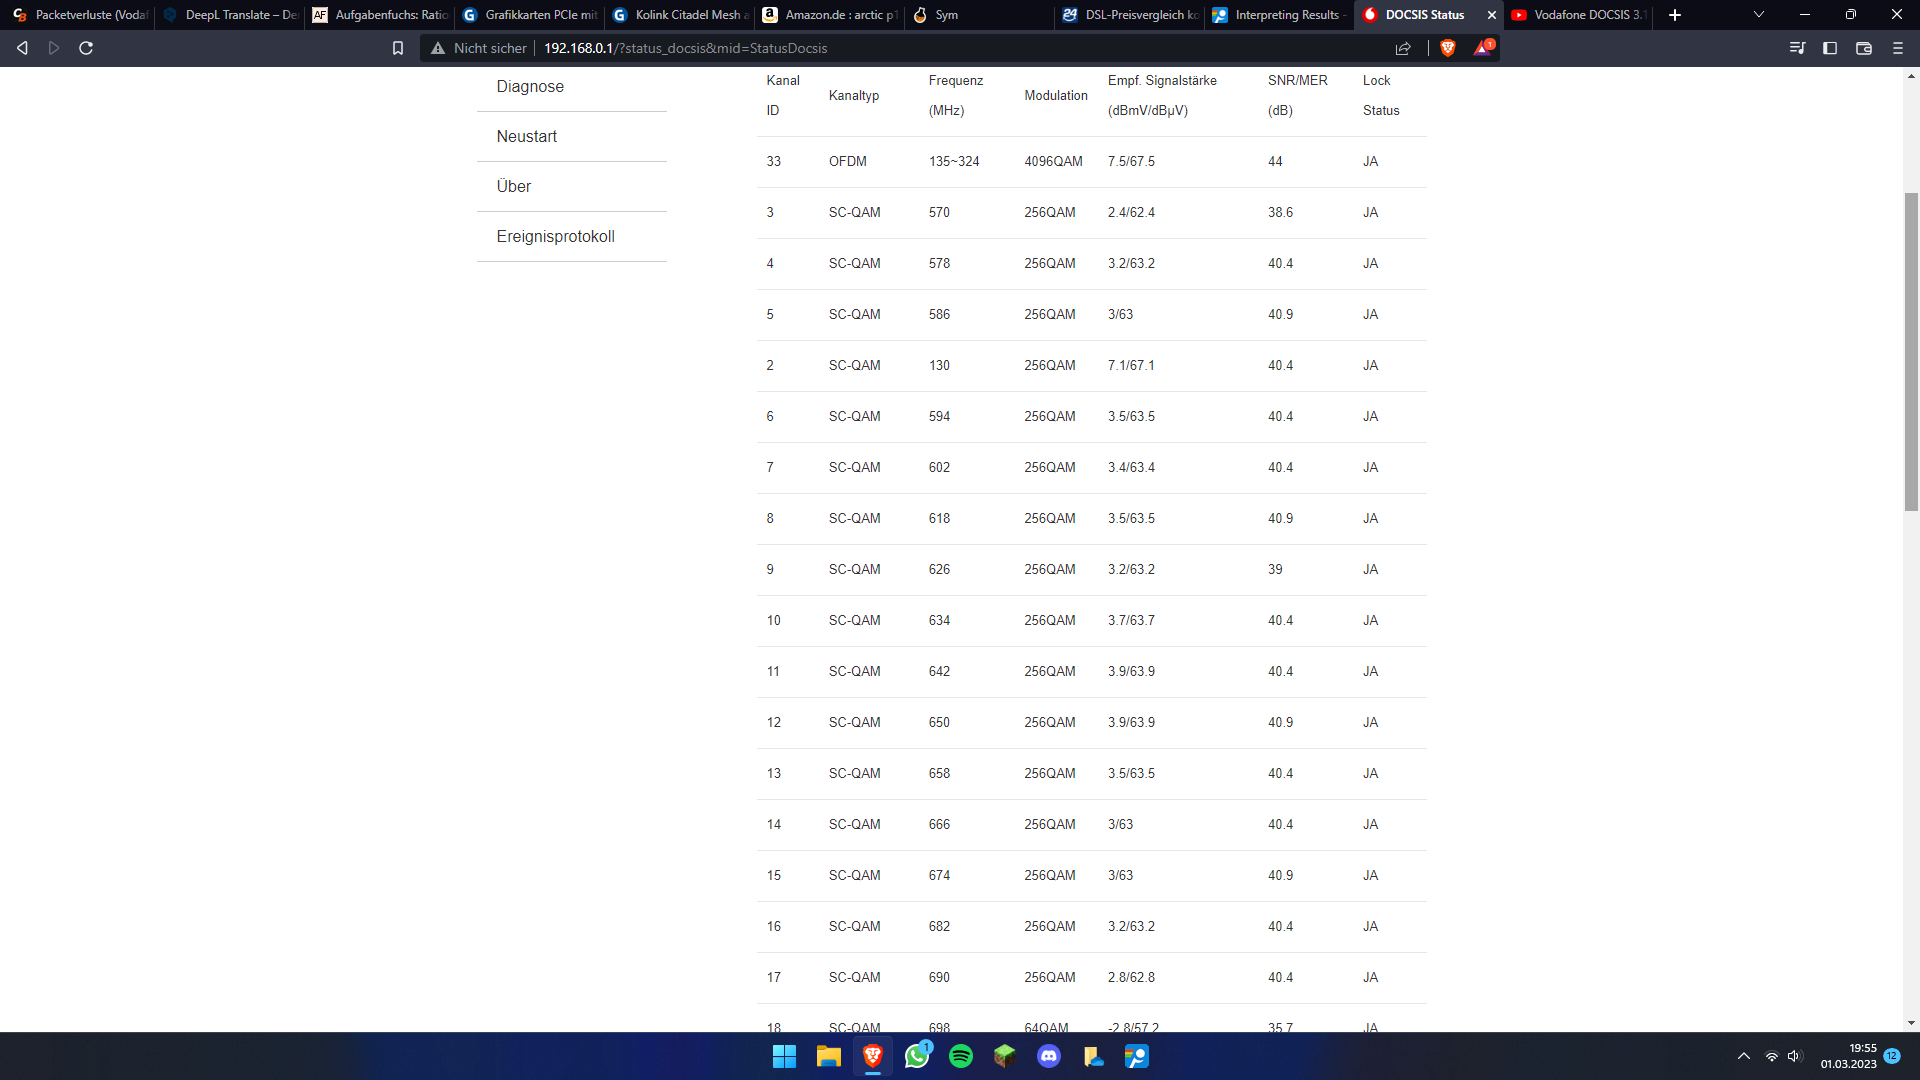Show hidden system tray icons
The height and width of the screenshot is (1080, 1920).
click(1742, 1055)
